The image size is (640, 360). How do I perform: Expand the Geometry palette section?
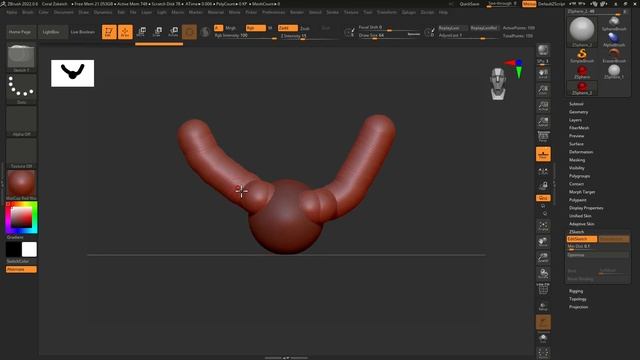click(x=578, y=112)
